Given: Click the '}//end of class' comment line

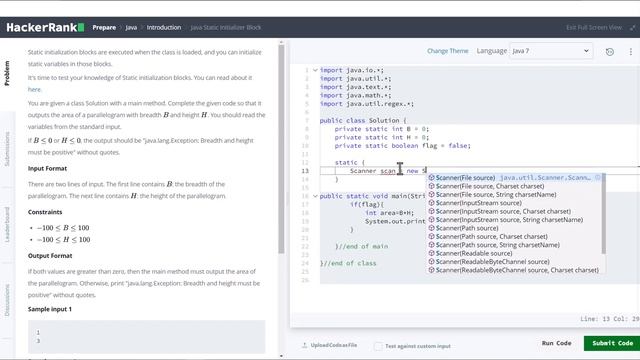Looking at the screenshot, I should [348, 263].
